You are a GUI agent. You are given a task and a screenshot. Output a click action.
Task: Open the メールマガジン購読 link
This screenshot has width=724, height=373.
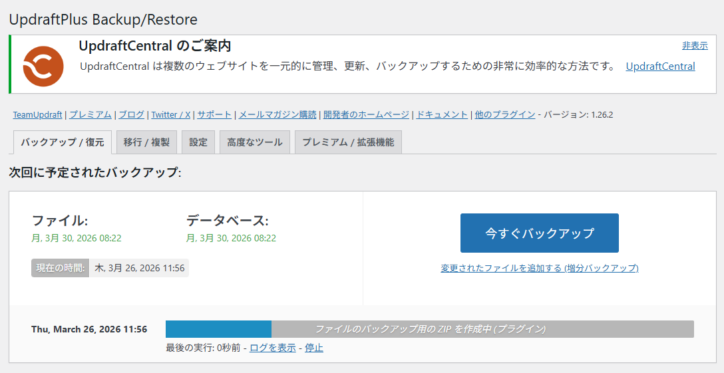[x=278, y=115]
